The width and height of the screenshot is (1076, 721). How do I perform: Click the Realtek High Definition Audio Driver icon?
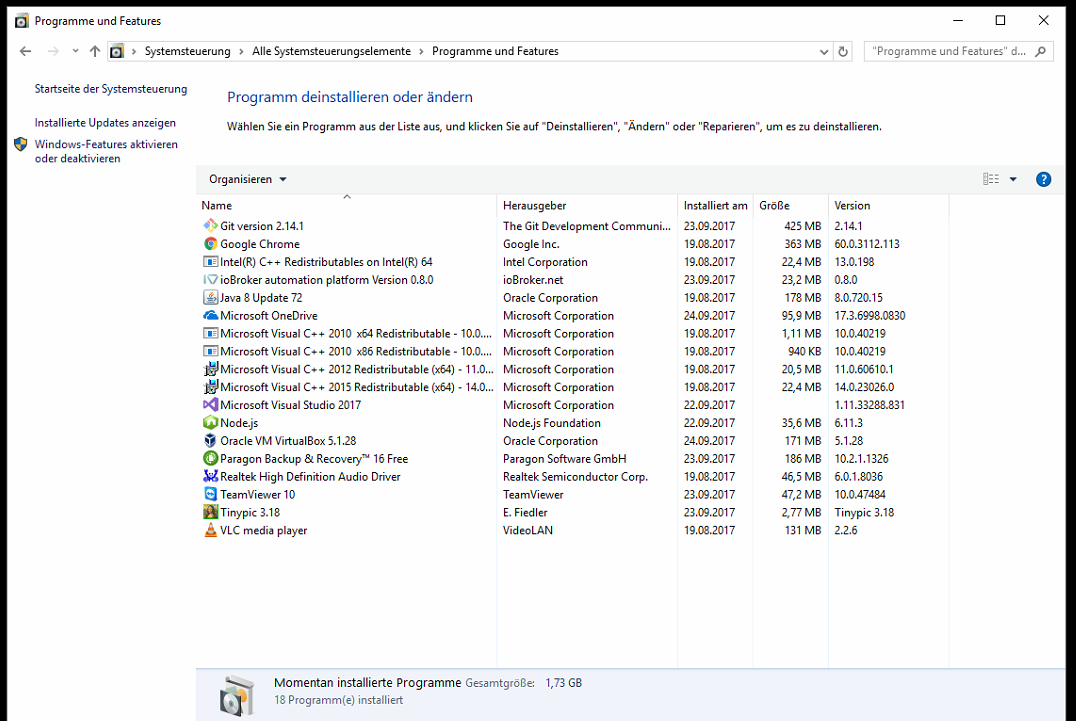click(210, 476)
